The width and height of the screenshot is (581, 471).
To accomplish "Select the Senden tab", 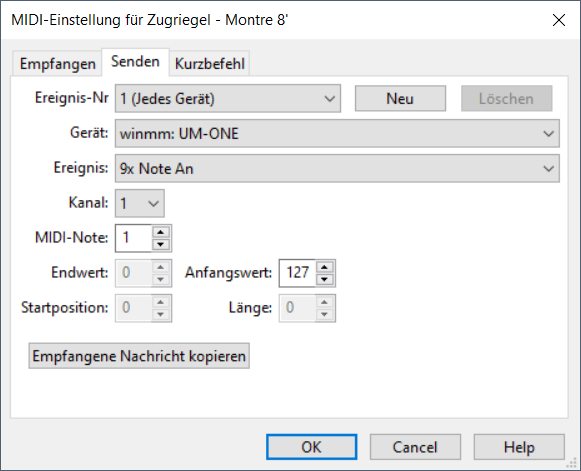I will coord(135,62).
